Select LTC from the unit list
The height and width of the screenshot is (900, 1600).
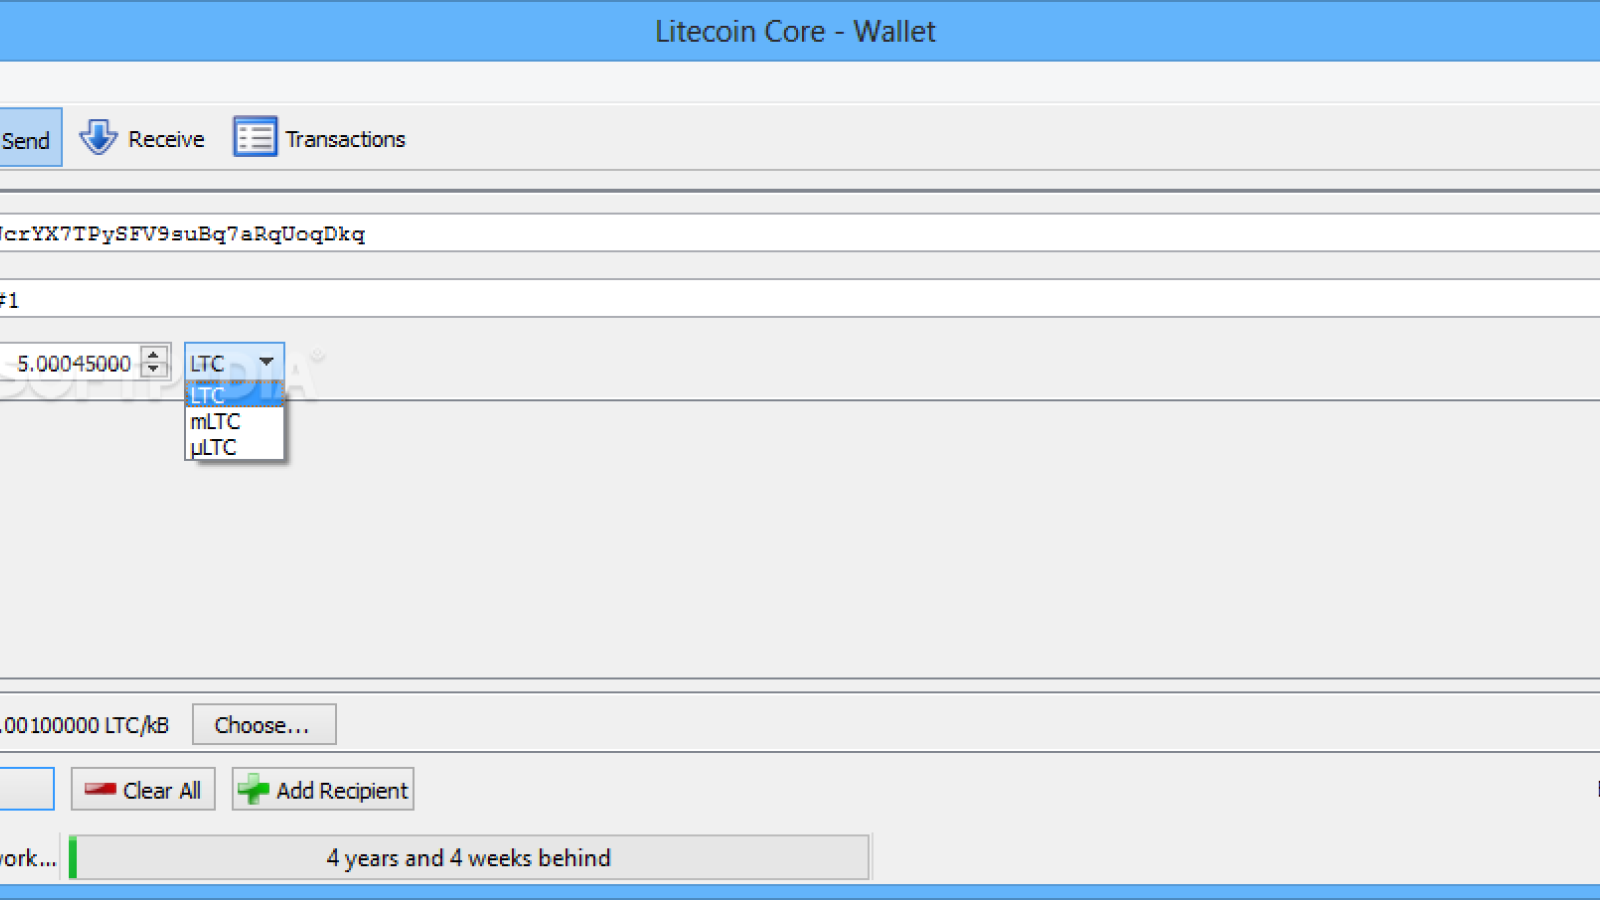click(x=235, y=395)
